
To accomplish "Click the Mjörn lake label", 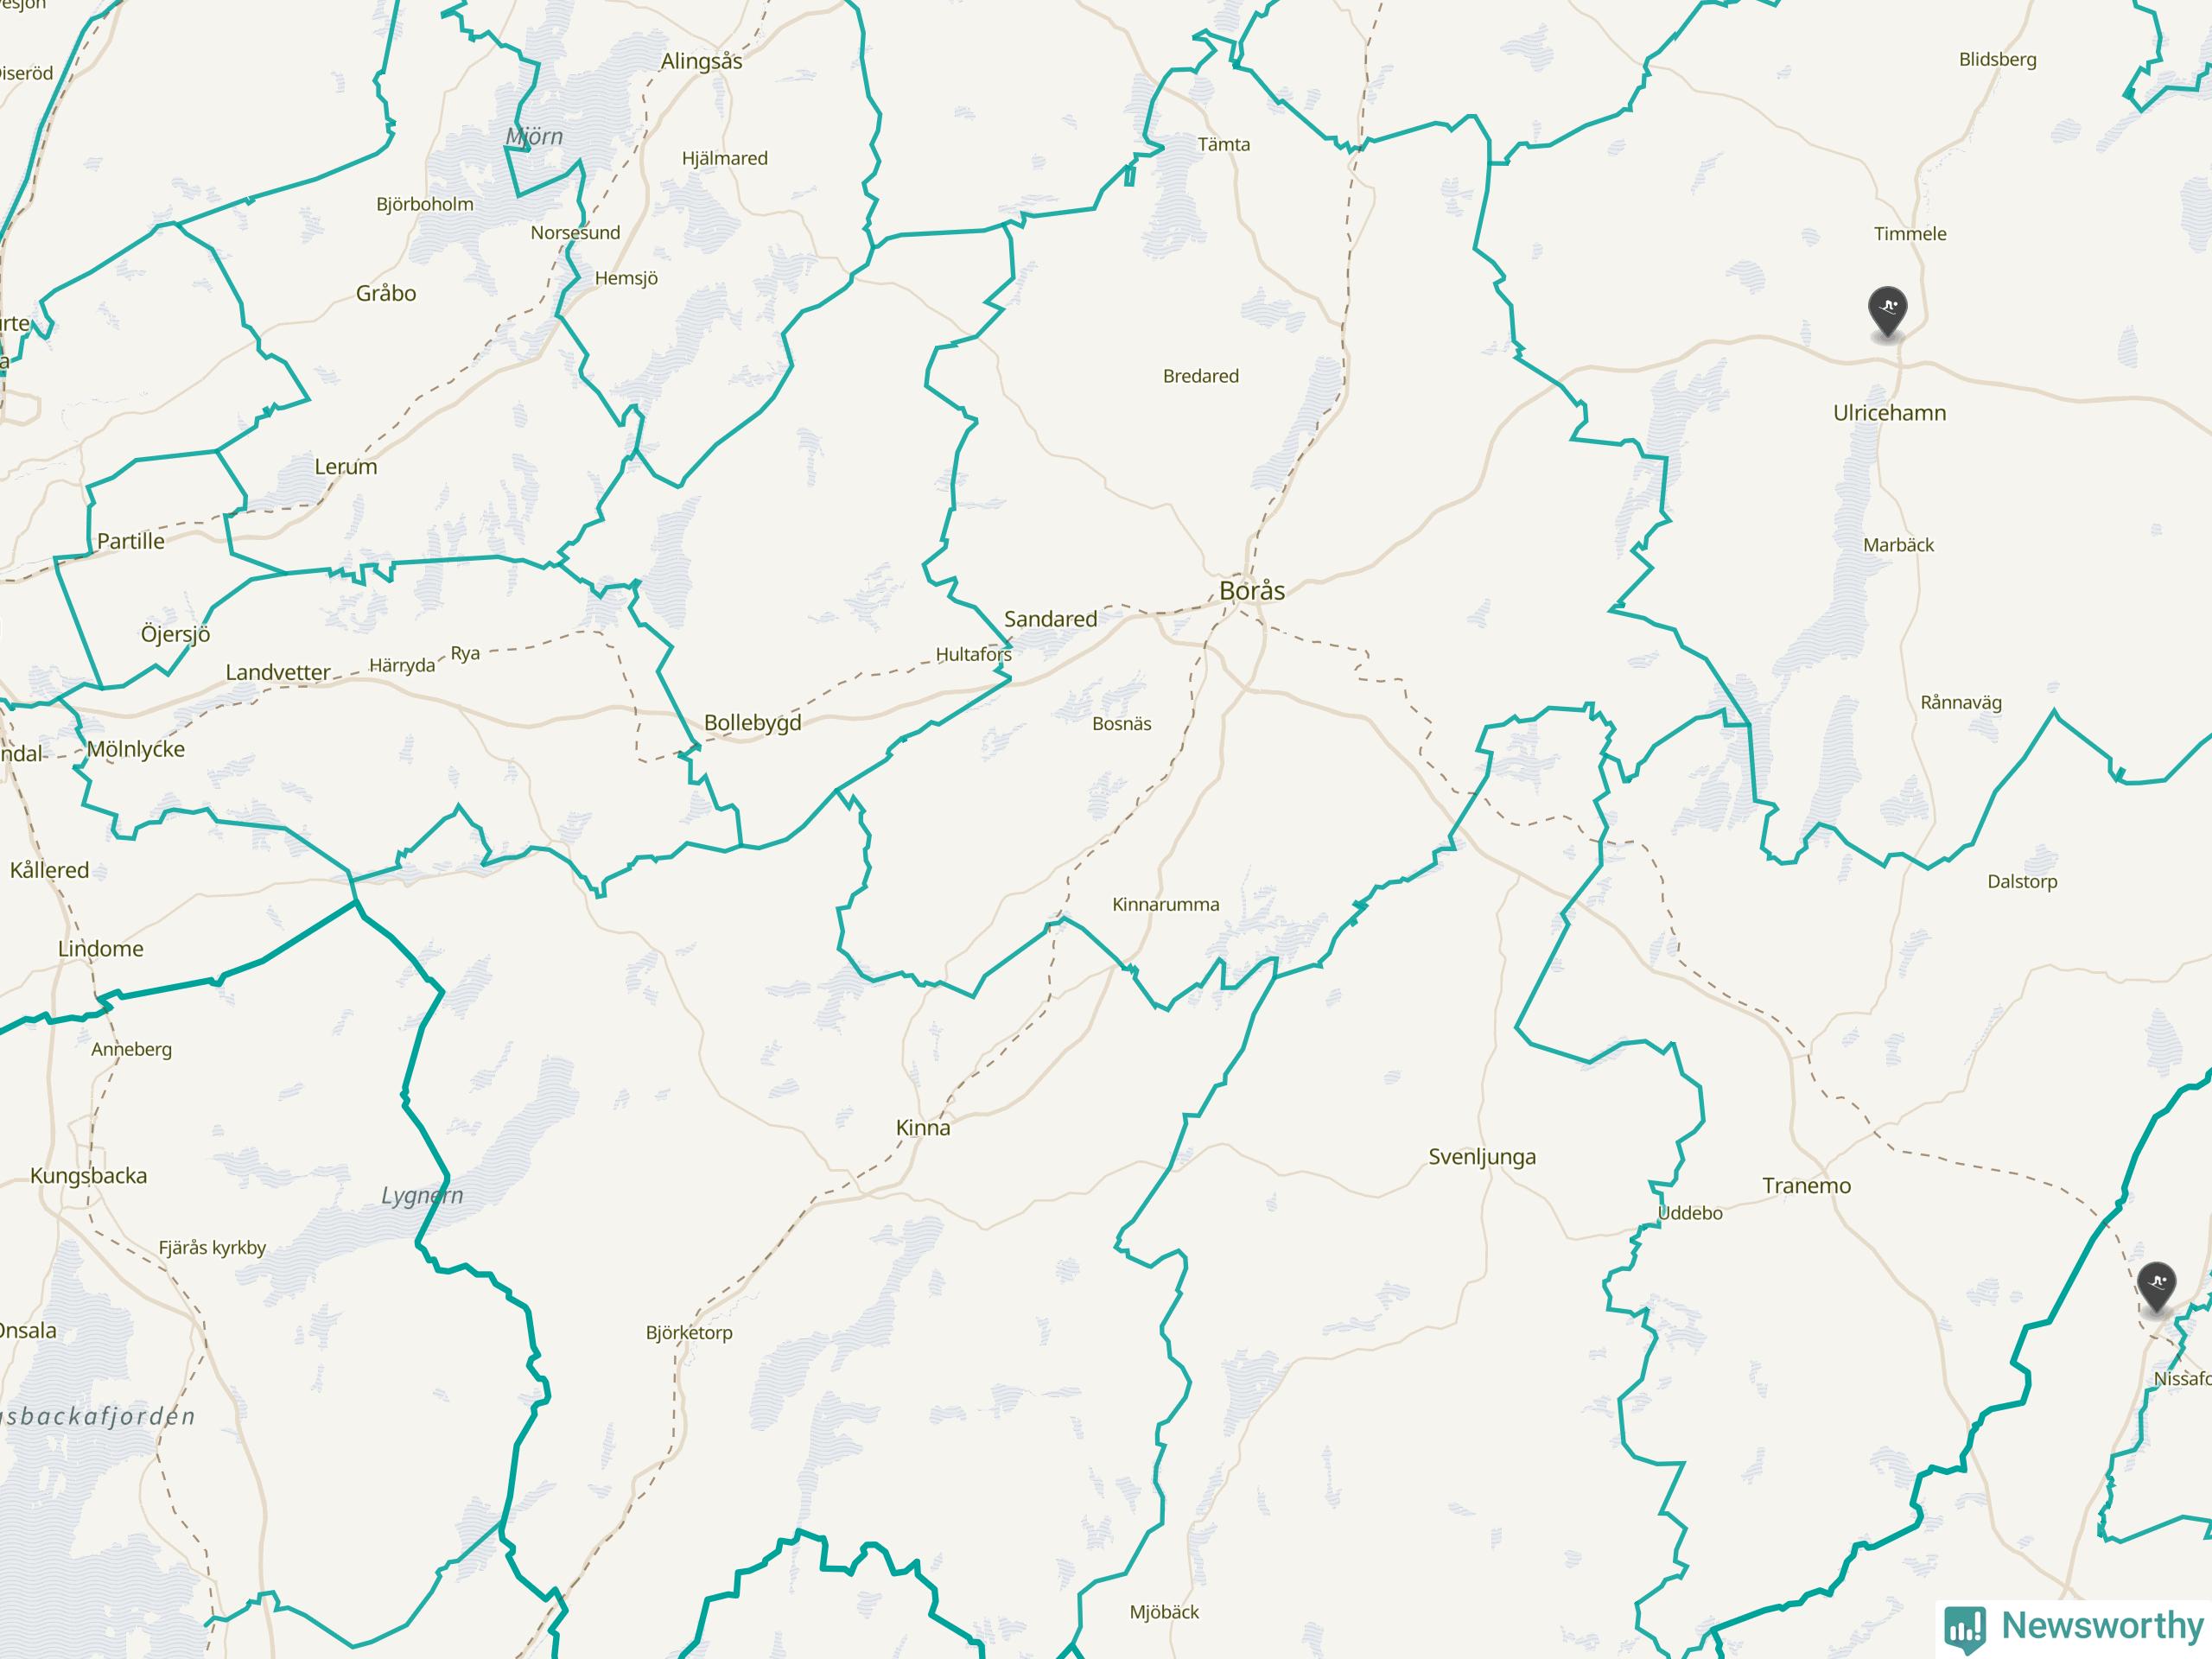I will click(534, 137).
